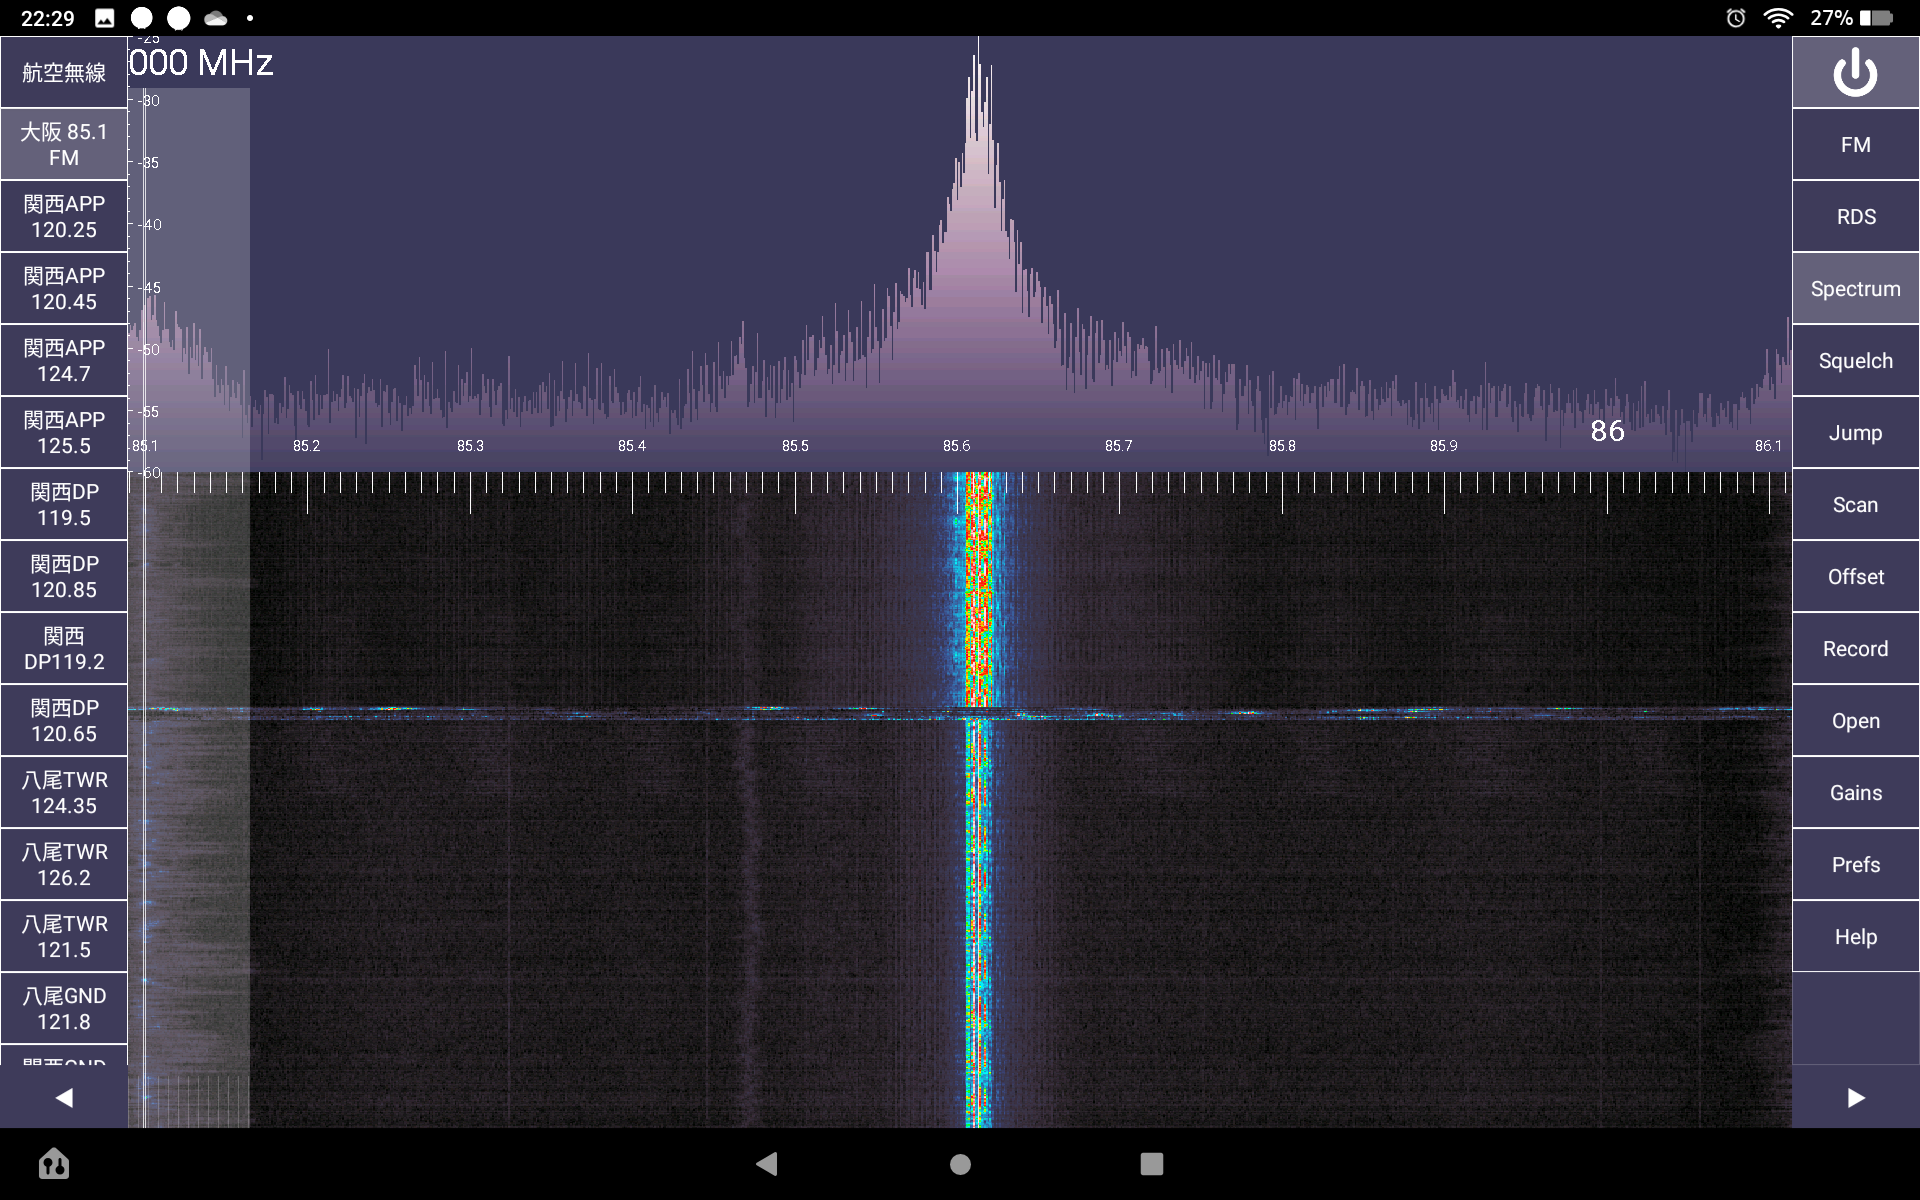Open the FM demodulation mode selector
This screenshot has height=1200, width=1920.
1855,145
